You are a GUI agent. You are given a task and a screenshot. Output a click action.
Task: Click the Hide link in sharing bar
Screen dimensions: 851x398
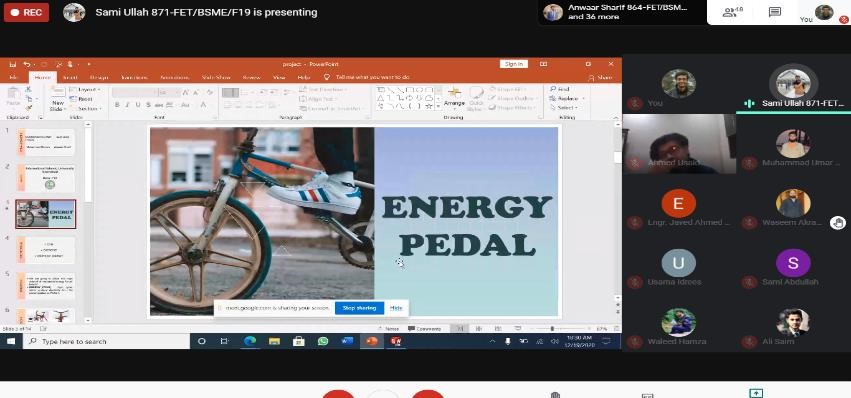pos(396,308)
